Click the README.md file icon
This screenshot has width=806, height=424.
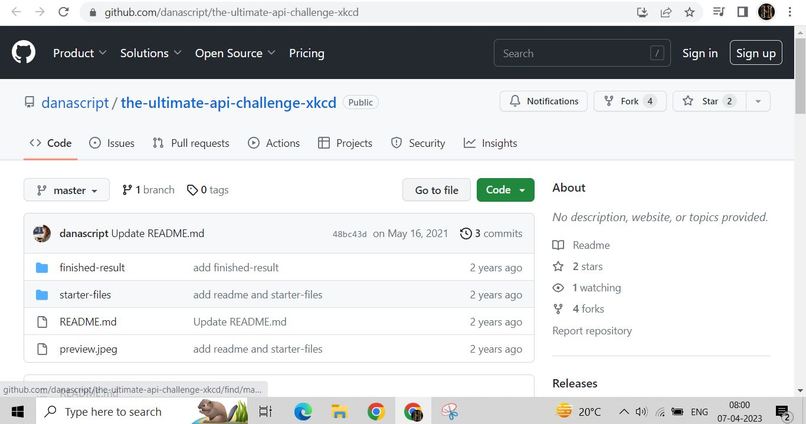pyautogui.click(x=42, y=322)
